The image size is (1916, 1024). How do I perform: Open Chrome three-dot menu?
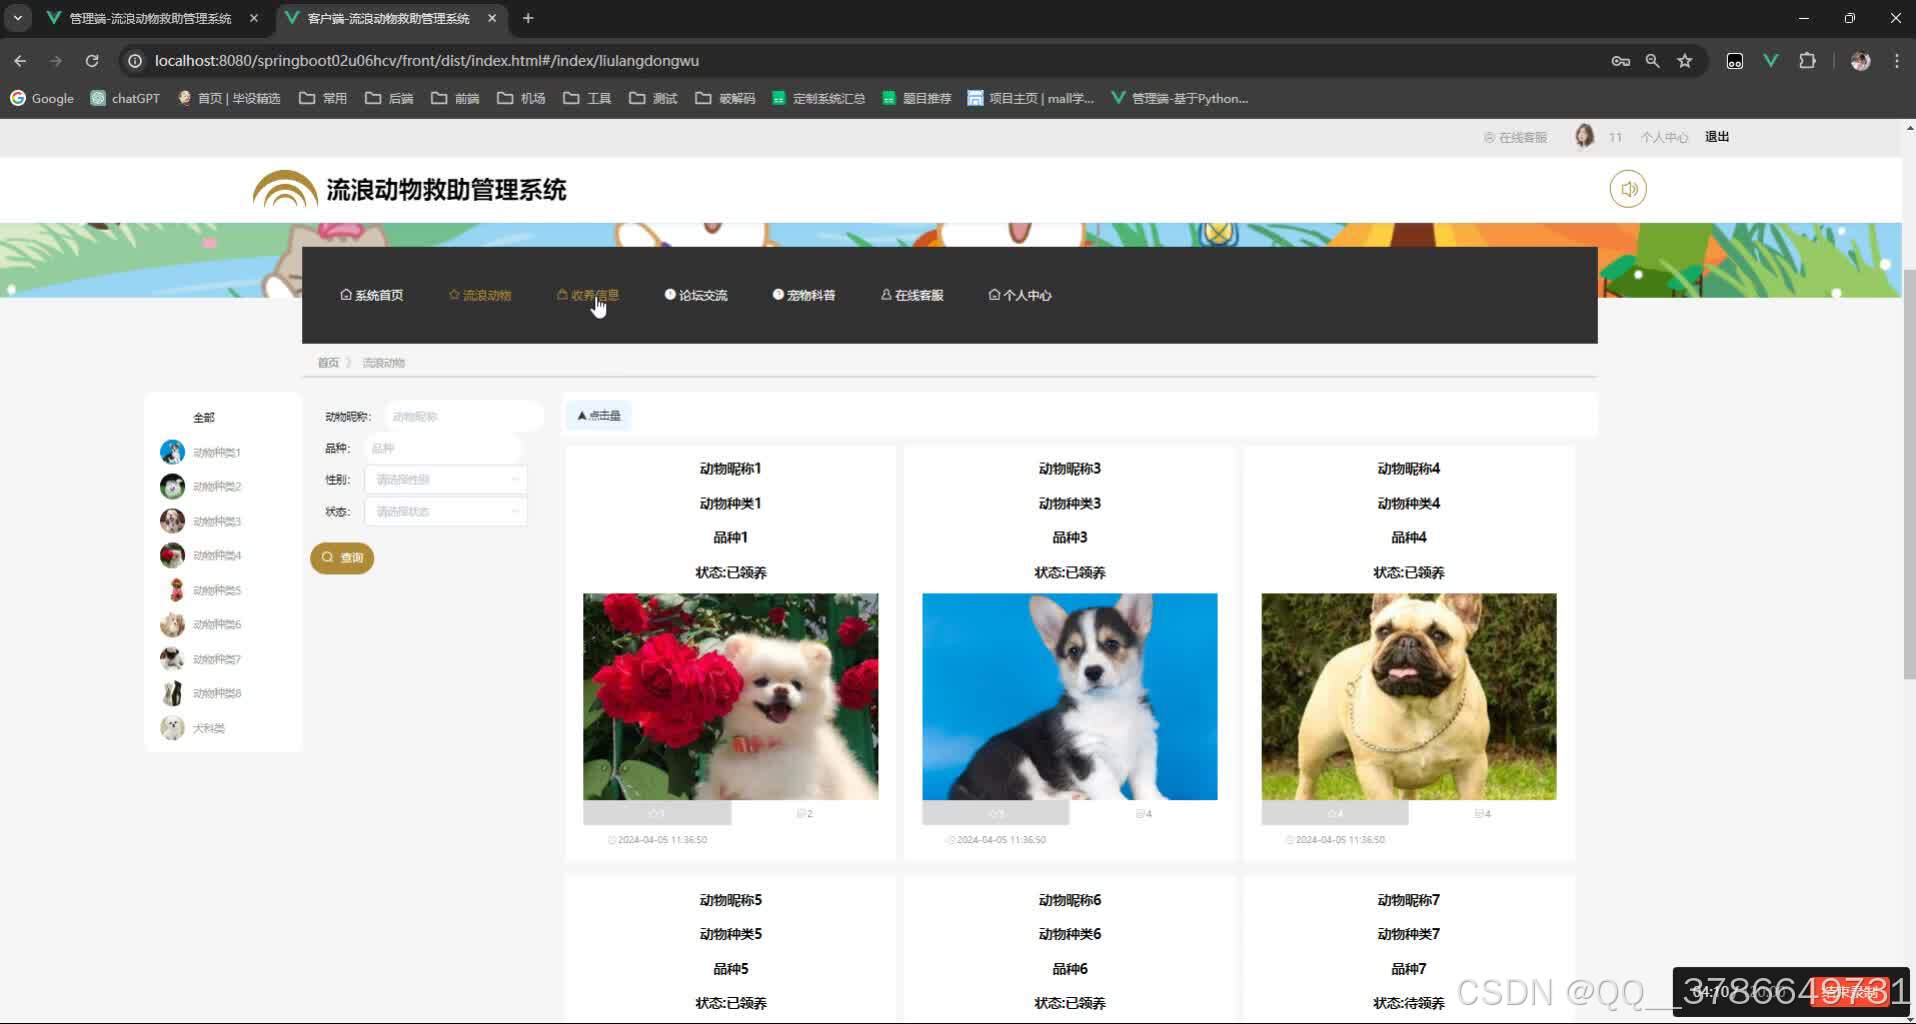[x=1896, y=61]
